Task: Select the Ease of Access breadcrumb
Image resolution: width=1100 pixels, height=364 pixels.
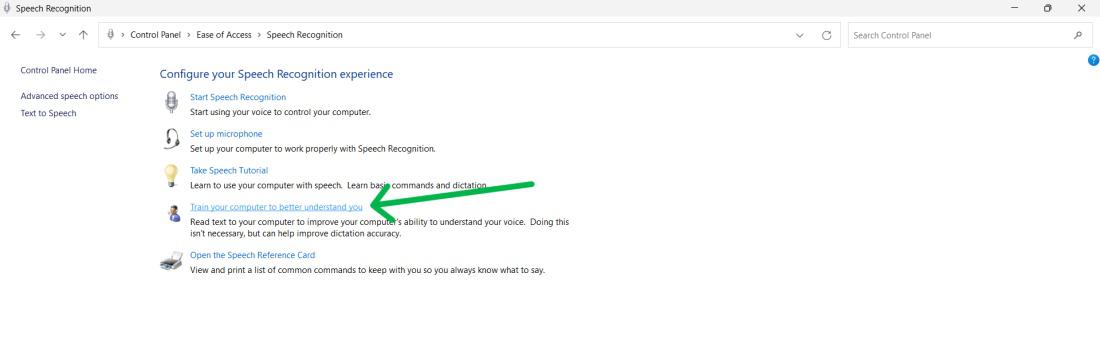Action: (224, 35)
